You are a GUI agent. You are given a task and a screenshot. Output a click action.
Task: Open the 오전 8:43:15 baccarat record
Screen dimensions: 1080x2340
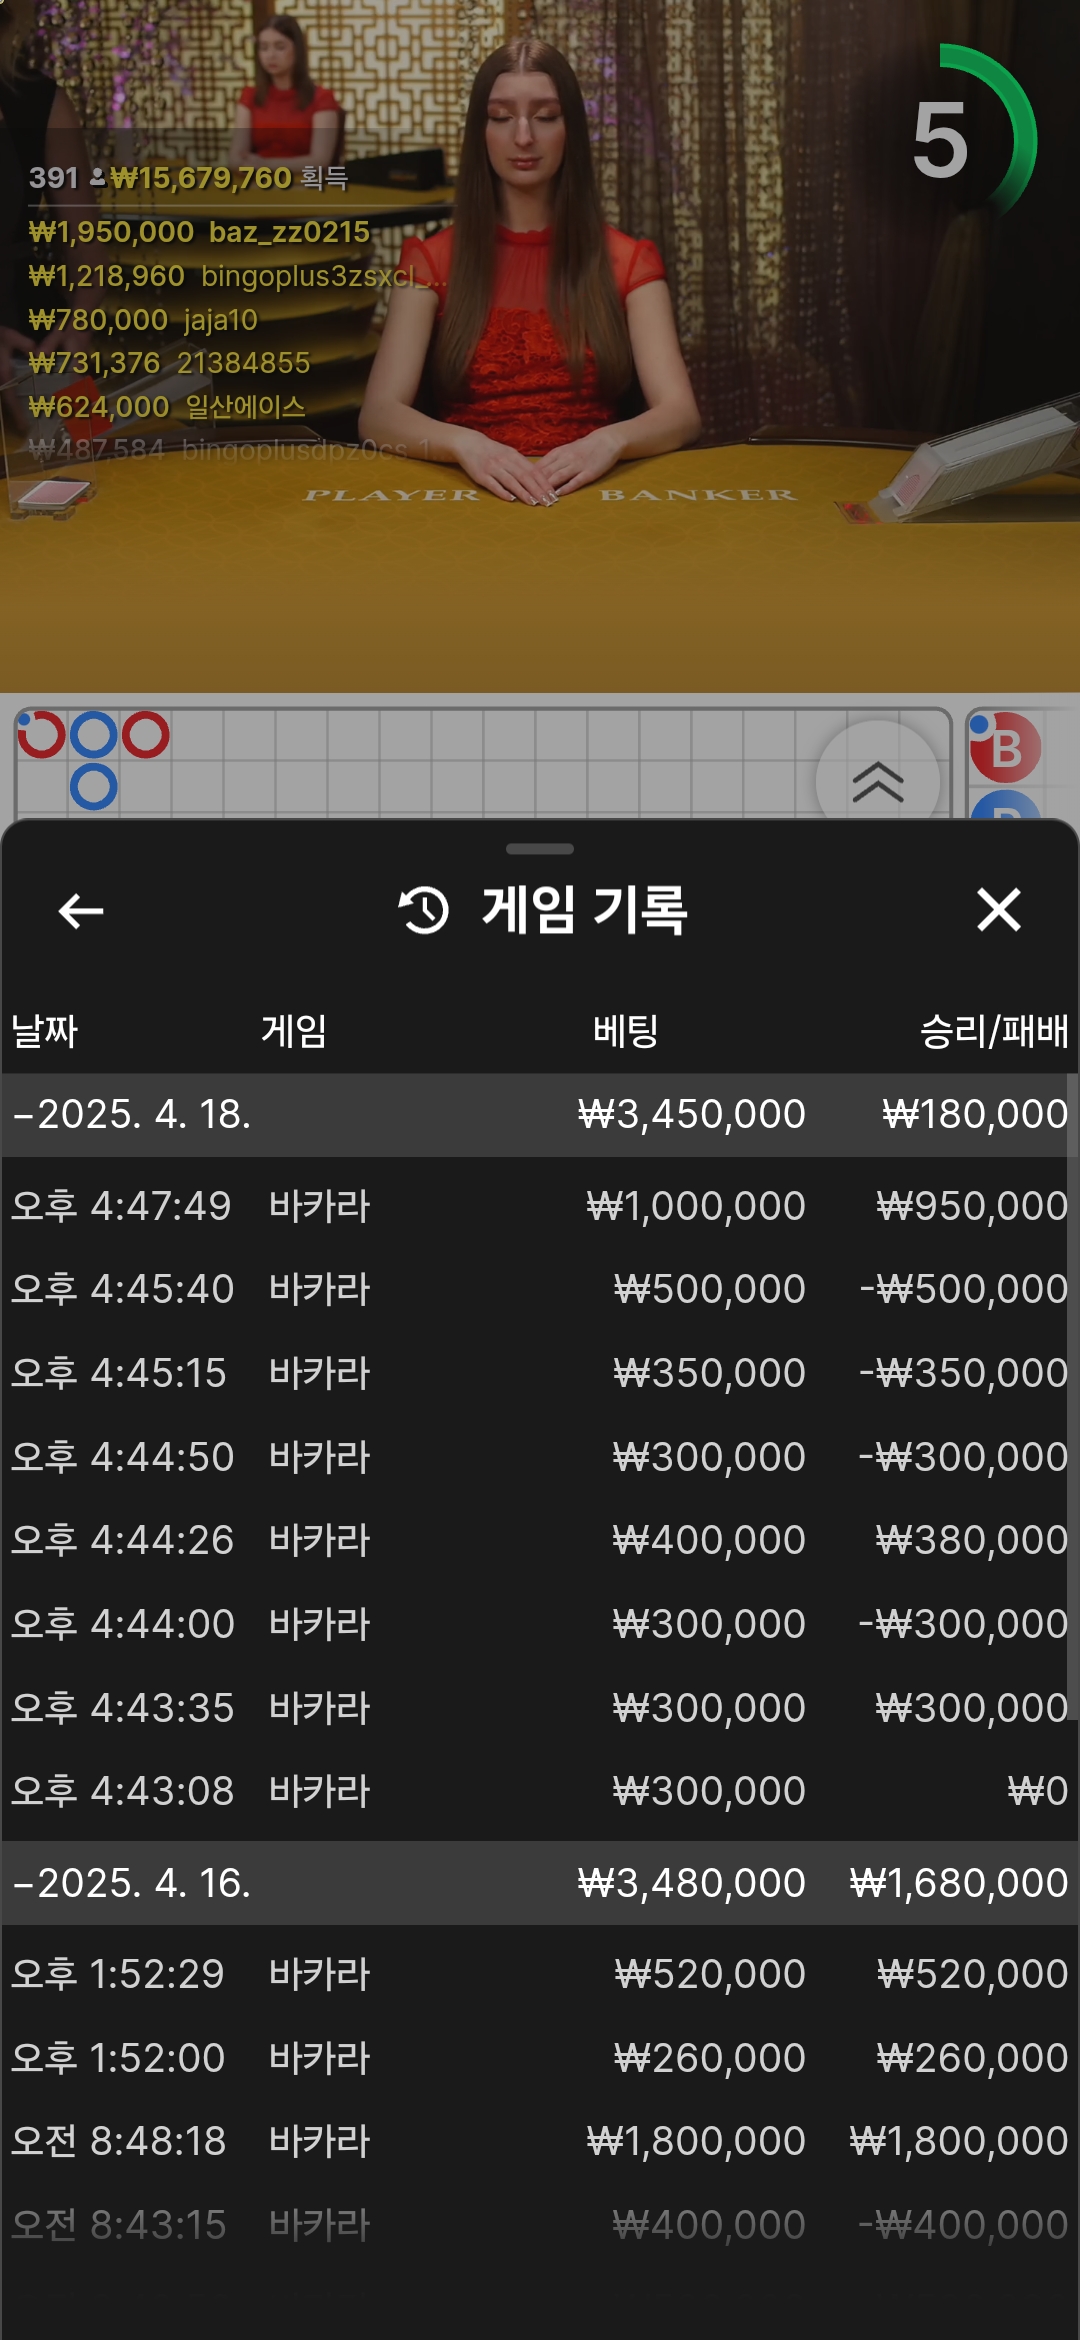tap(540, 2225)
